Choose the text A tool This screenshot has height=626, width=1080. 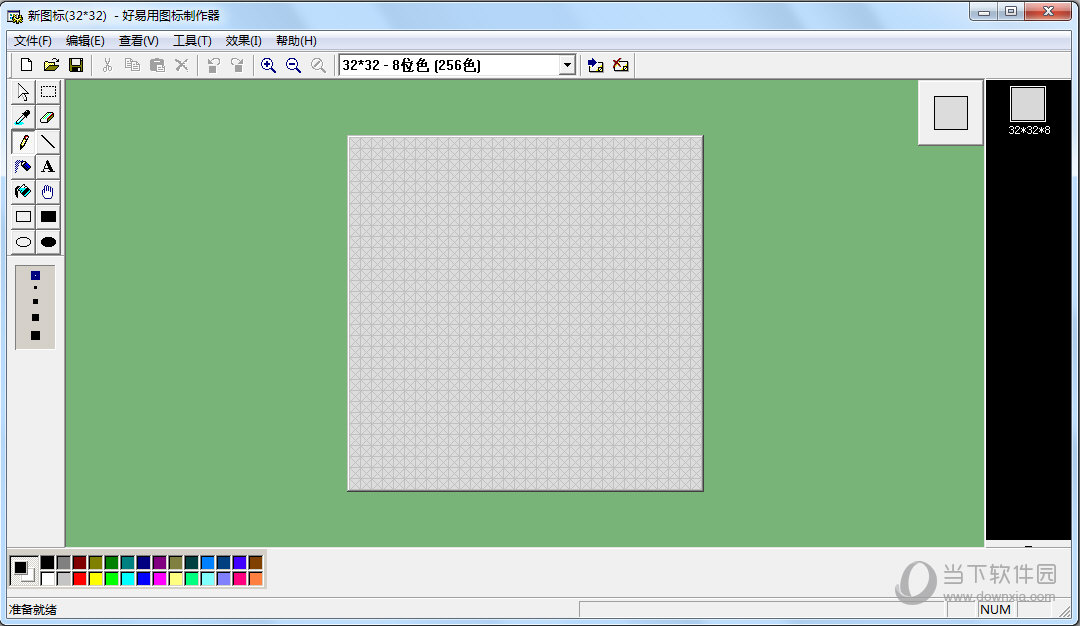48,167
